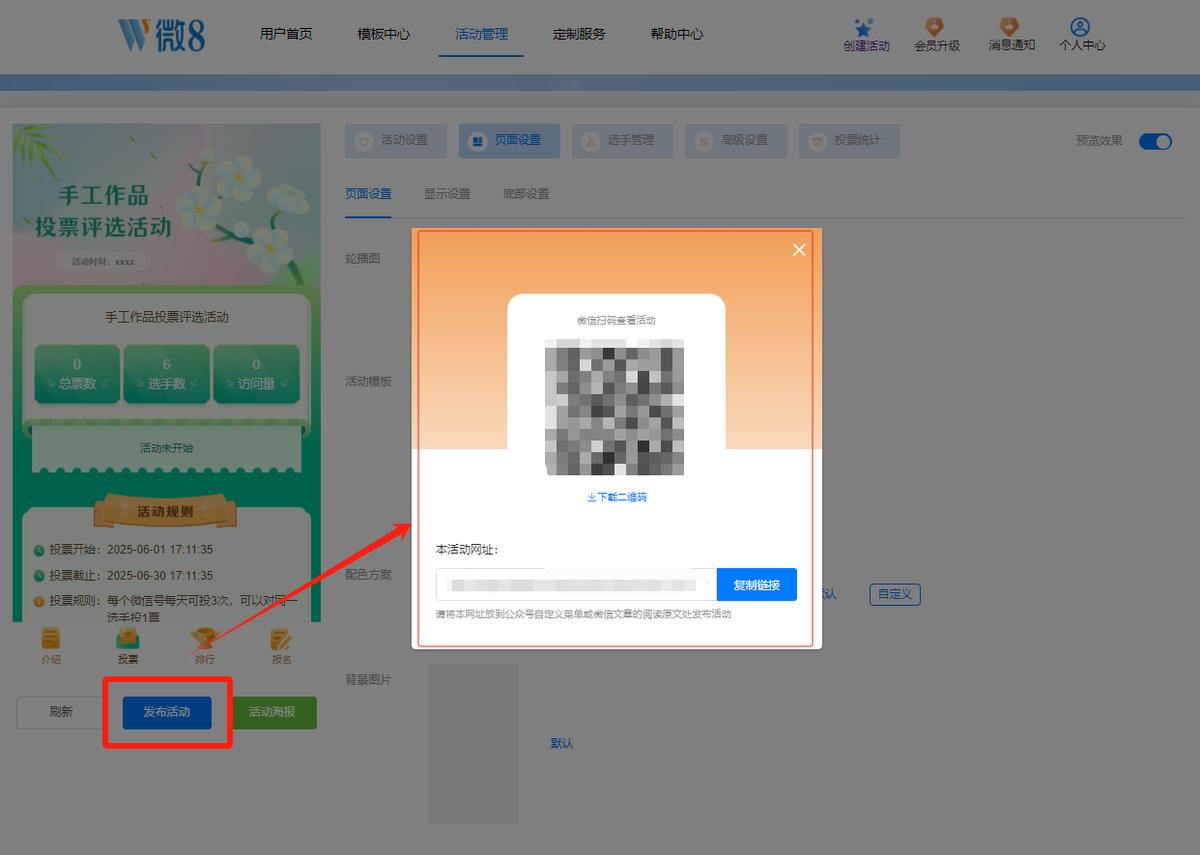1200x855 pixels.
Task: Click 默认 link beside background image
Action: coord(562,744)
